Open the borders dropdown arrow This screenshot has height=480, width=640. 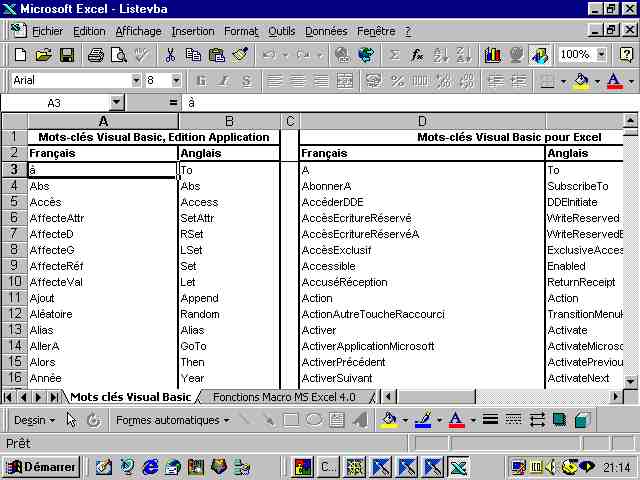pyautogui.click(x=564, y=81)
